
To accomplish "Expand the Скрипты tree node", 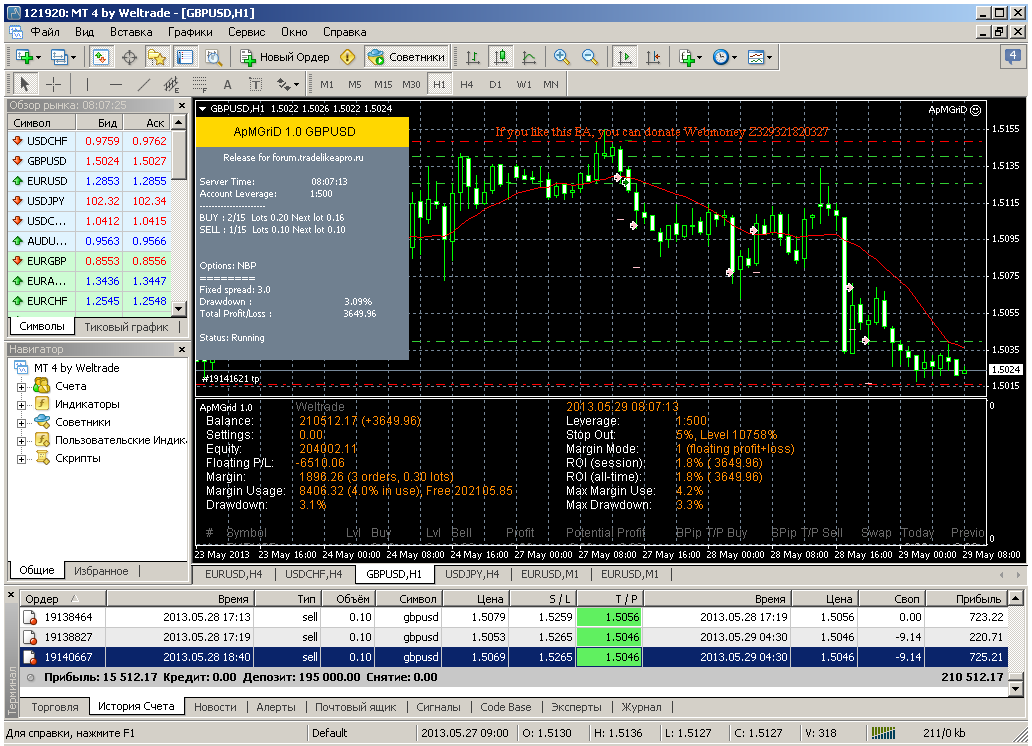I will pyautogui.click(x=21, y=459).
